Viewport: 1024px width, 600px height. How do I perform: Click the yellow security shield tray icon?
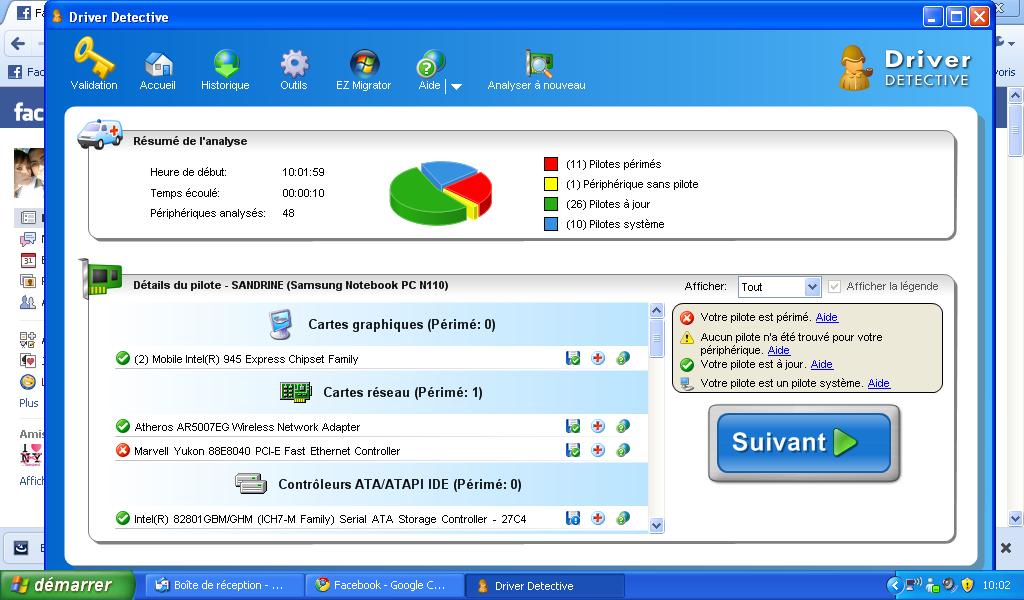coord(968,585)
